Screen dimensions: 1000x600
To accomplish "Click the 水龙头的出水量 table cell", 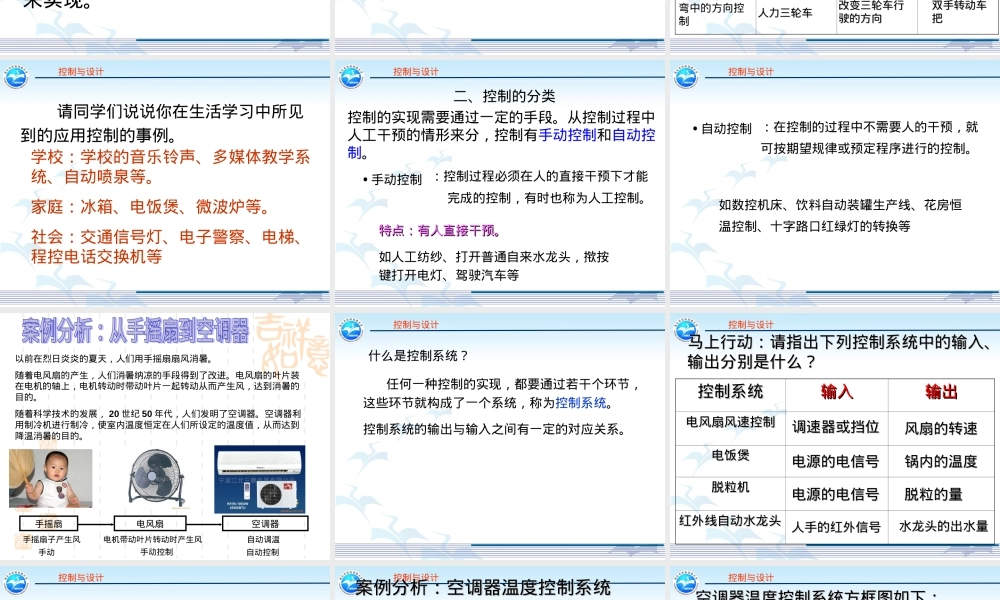I will (943, 526).
